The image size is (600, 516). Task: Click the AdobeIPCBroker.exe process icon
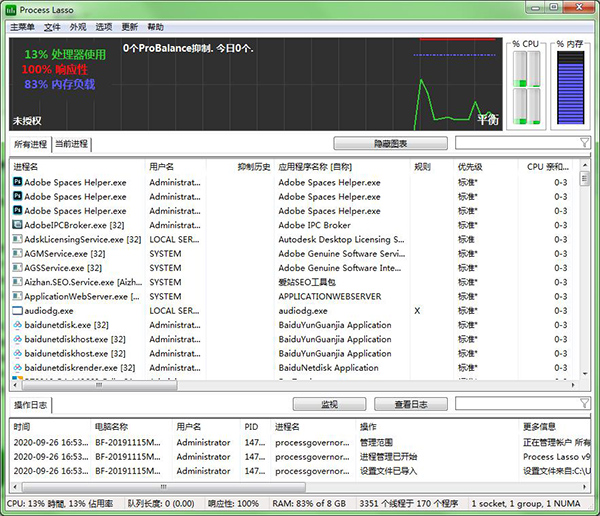point(18,225)
